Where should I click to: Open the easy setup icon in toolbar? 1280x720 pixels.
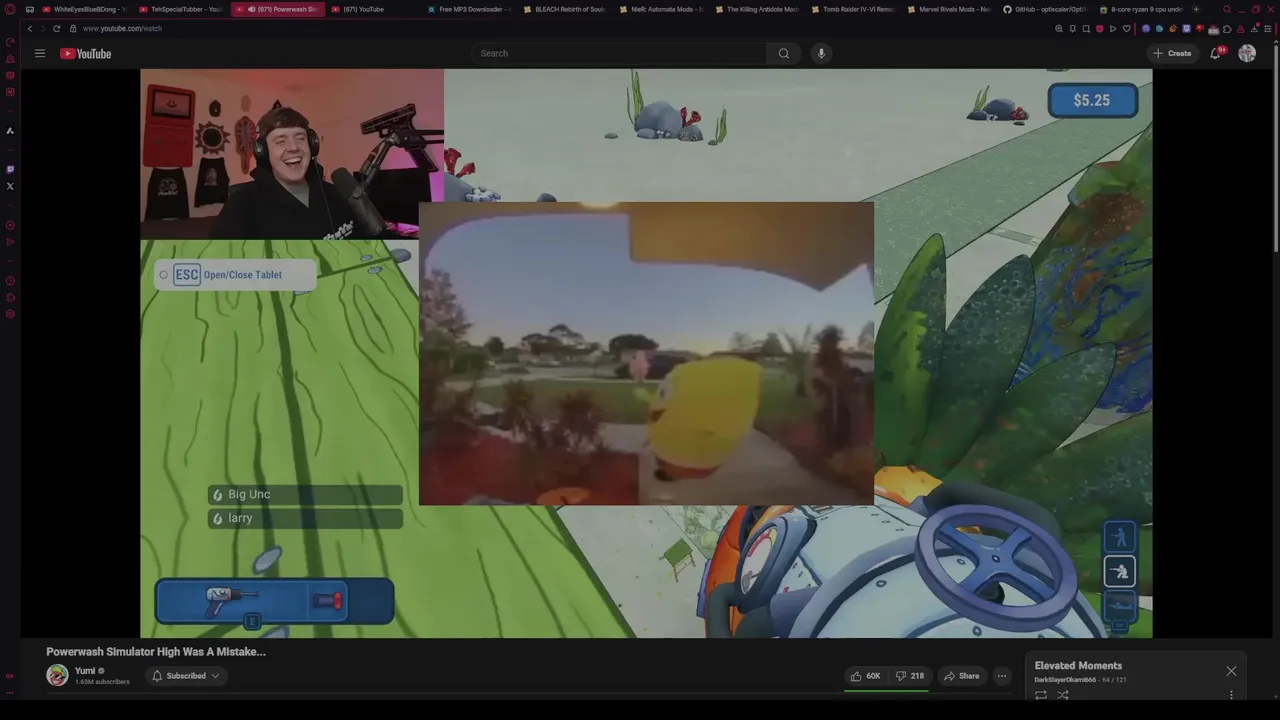point(1268,28)
